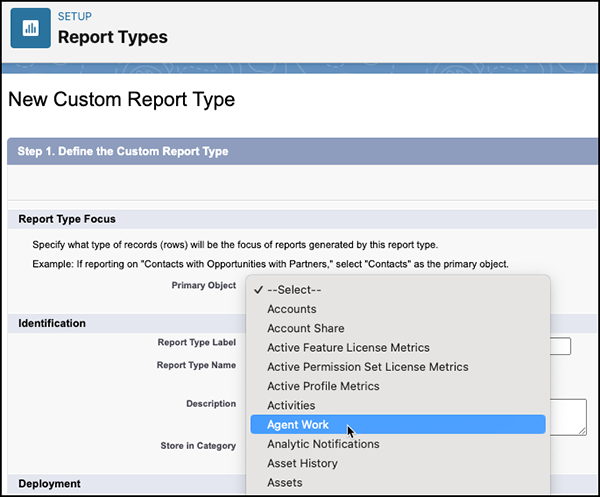
Task: Click inside the Report Type Label field
Action: [561, 346]
